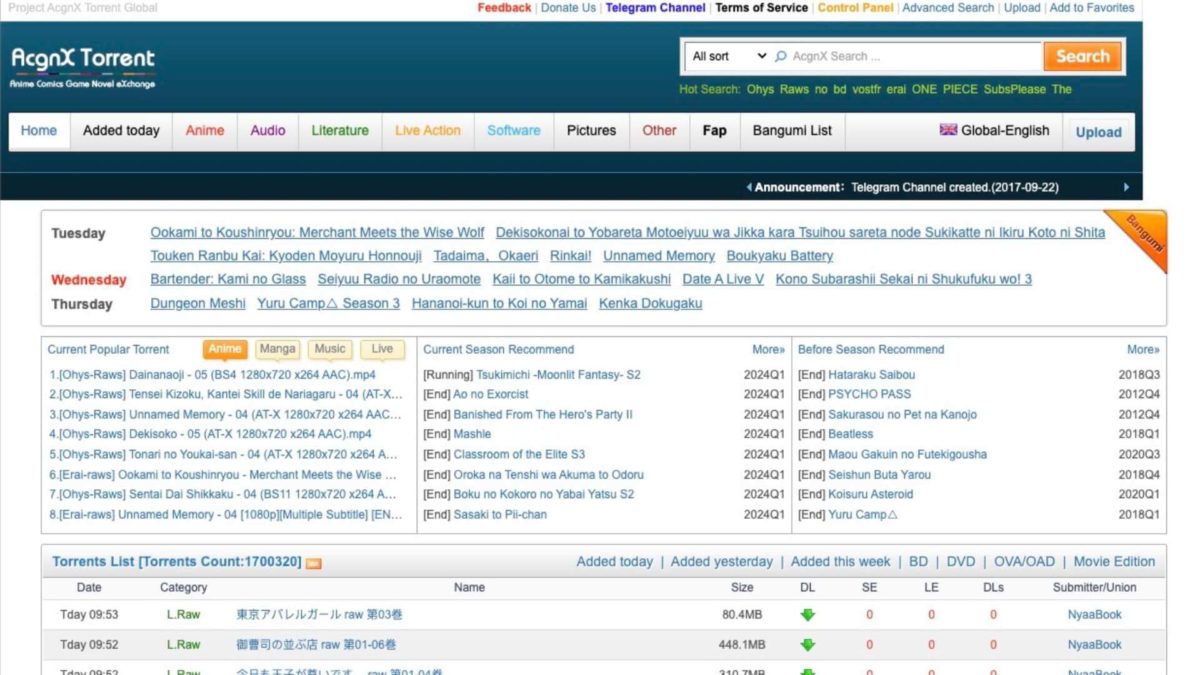The height and width of the screenshot is (675, 1200).
Task: Select the Anime popular torrent toggle
Action: (x=225, y=349)
